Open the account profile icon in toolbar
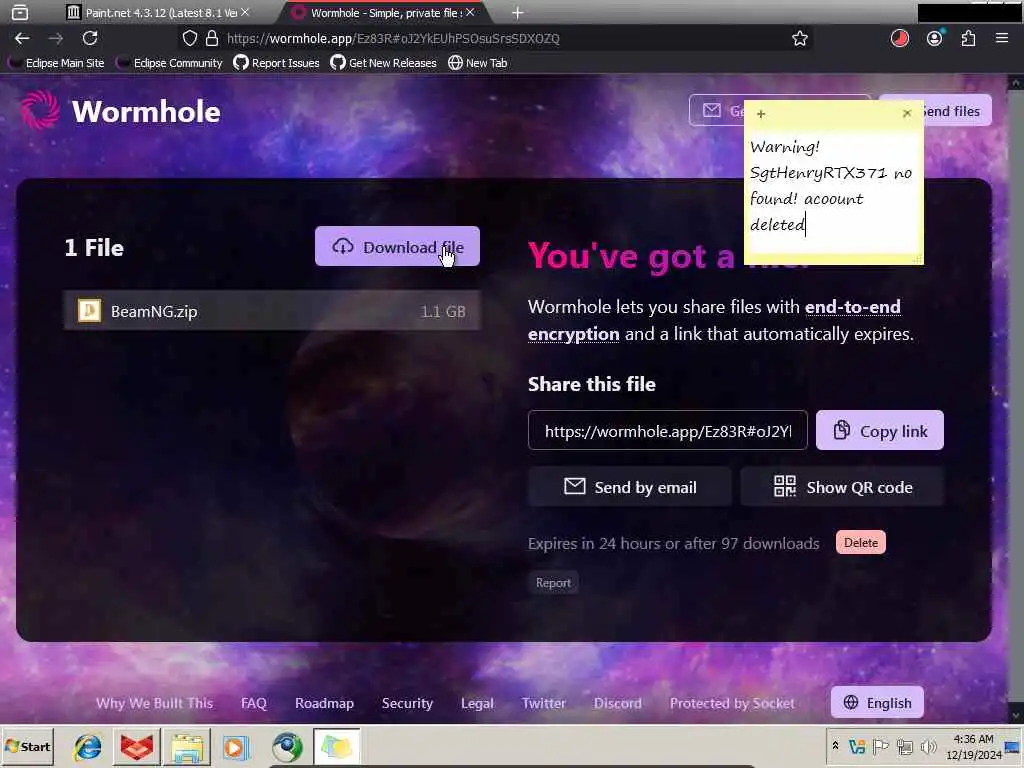Image resolution: width=1024 pixels, height=768 pixels. click(x=935, y=39)
